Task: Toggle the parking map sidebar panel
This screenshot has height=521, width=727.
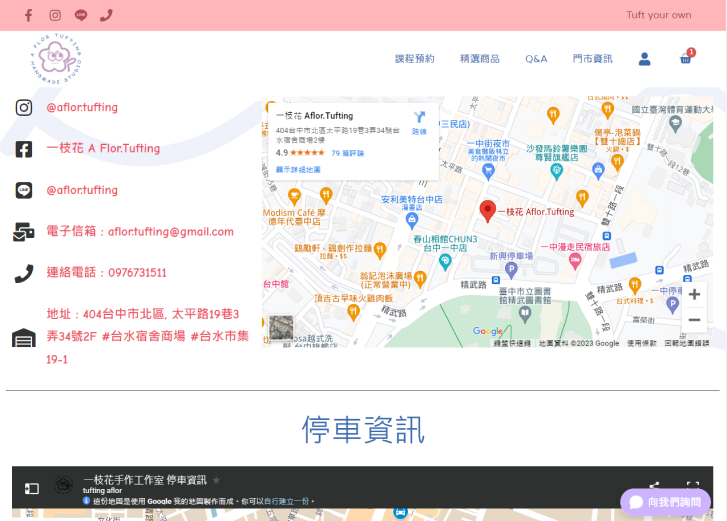Action: coord(31,488)
